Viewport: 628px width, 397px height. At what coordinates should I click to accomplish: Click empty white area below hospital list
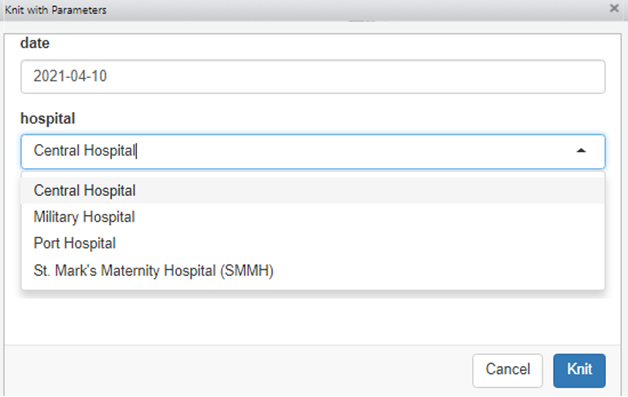(313, 320)
